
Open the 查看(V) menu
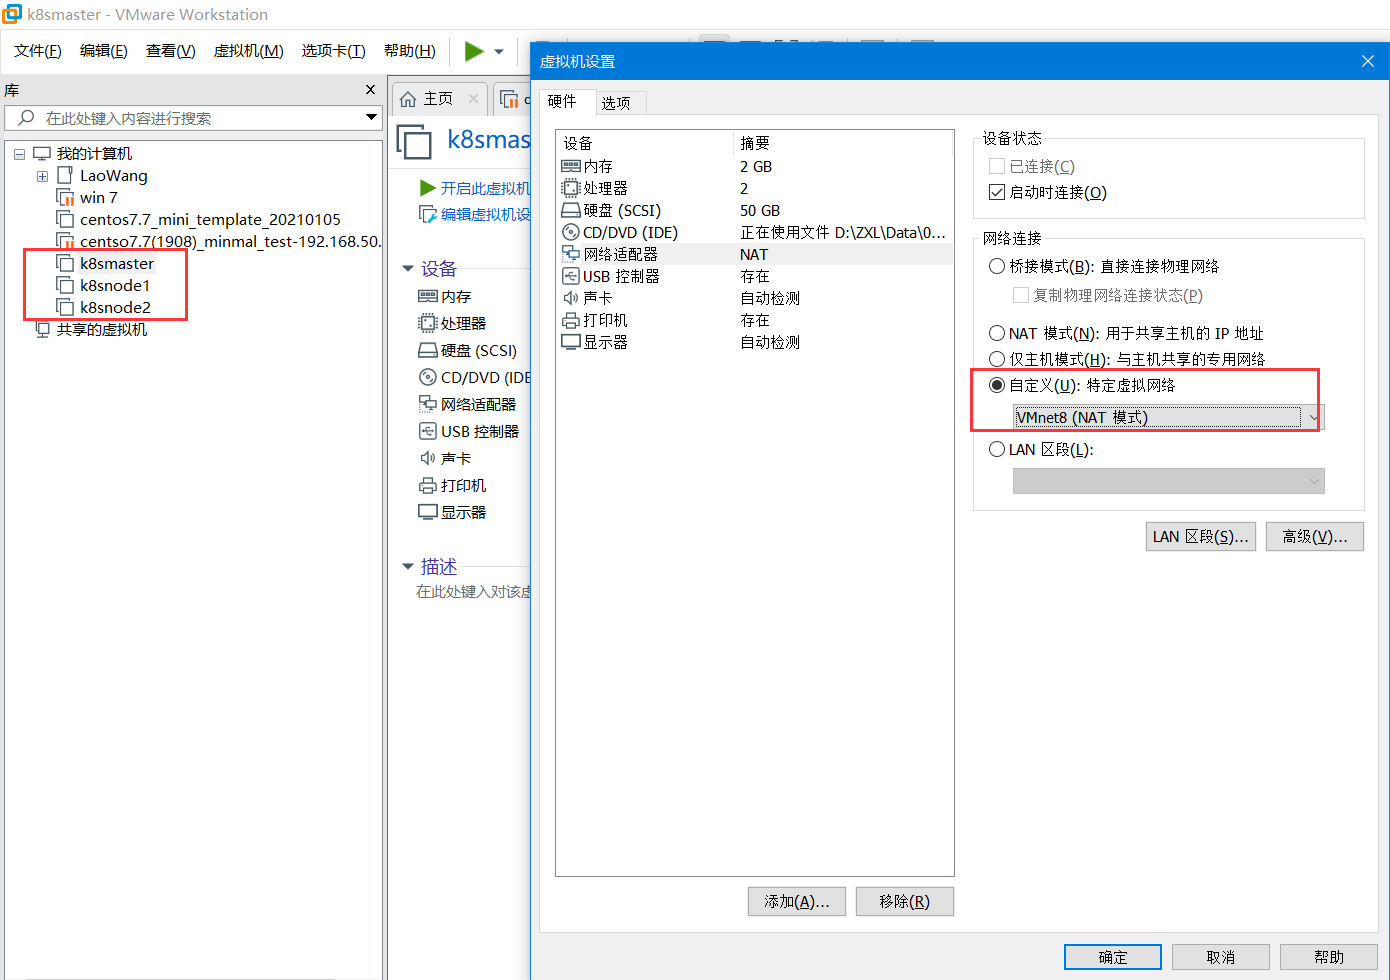tap(171, 51)
